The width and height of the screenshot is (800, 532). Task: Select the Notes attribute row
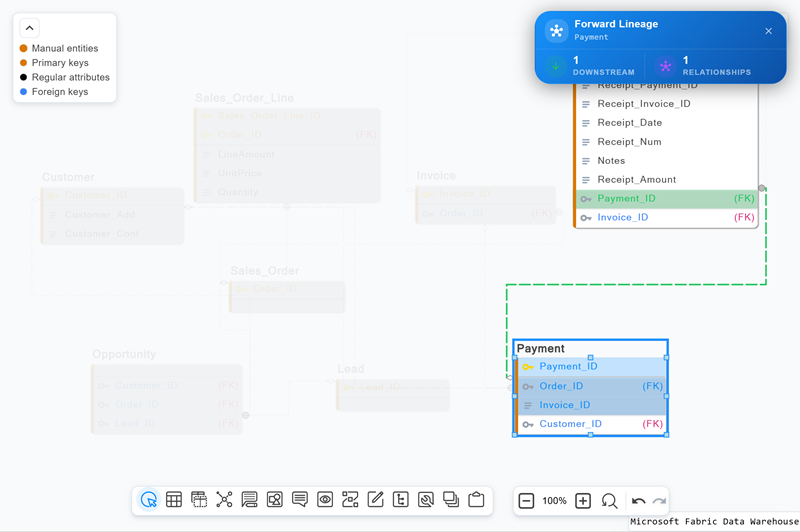[x=666, y=161]
